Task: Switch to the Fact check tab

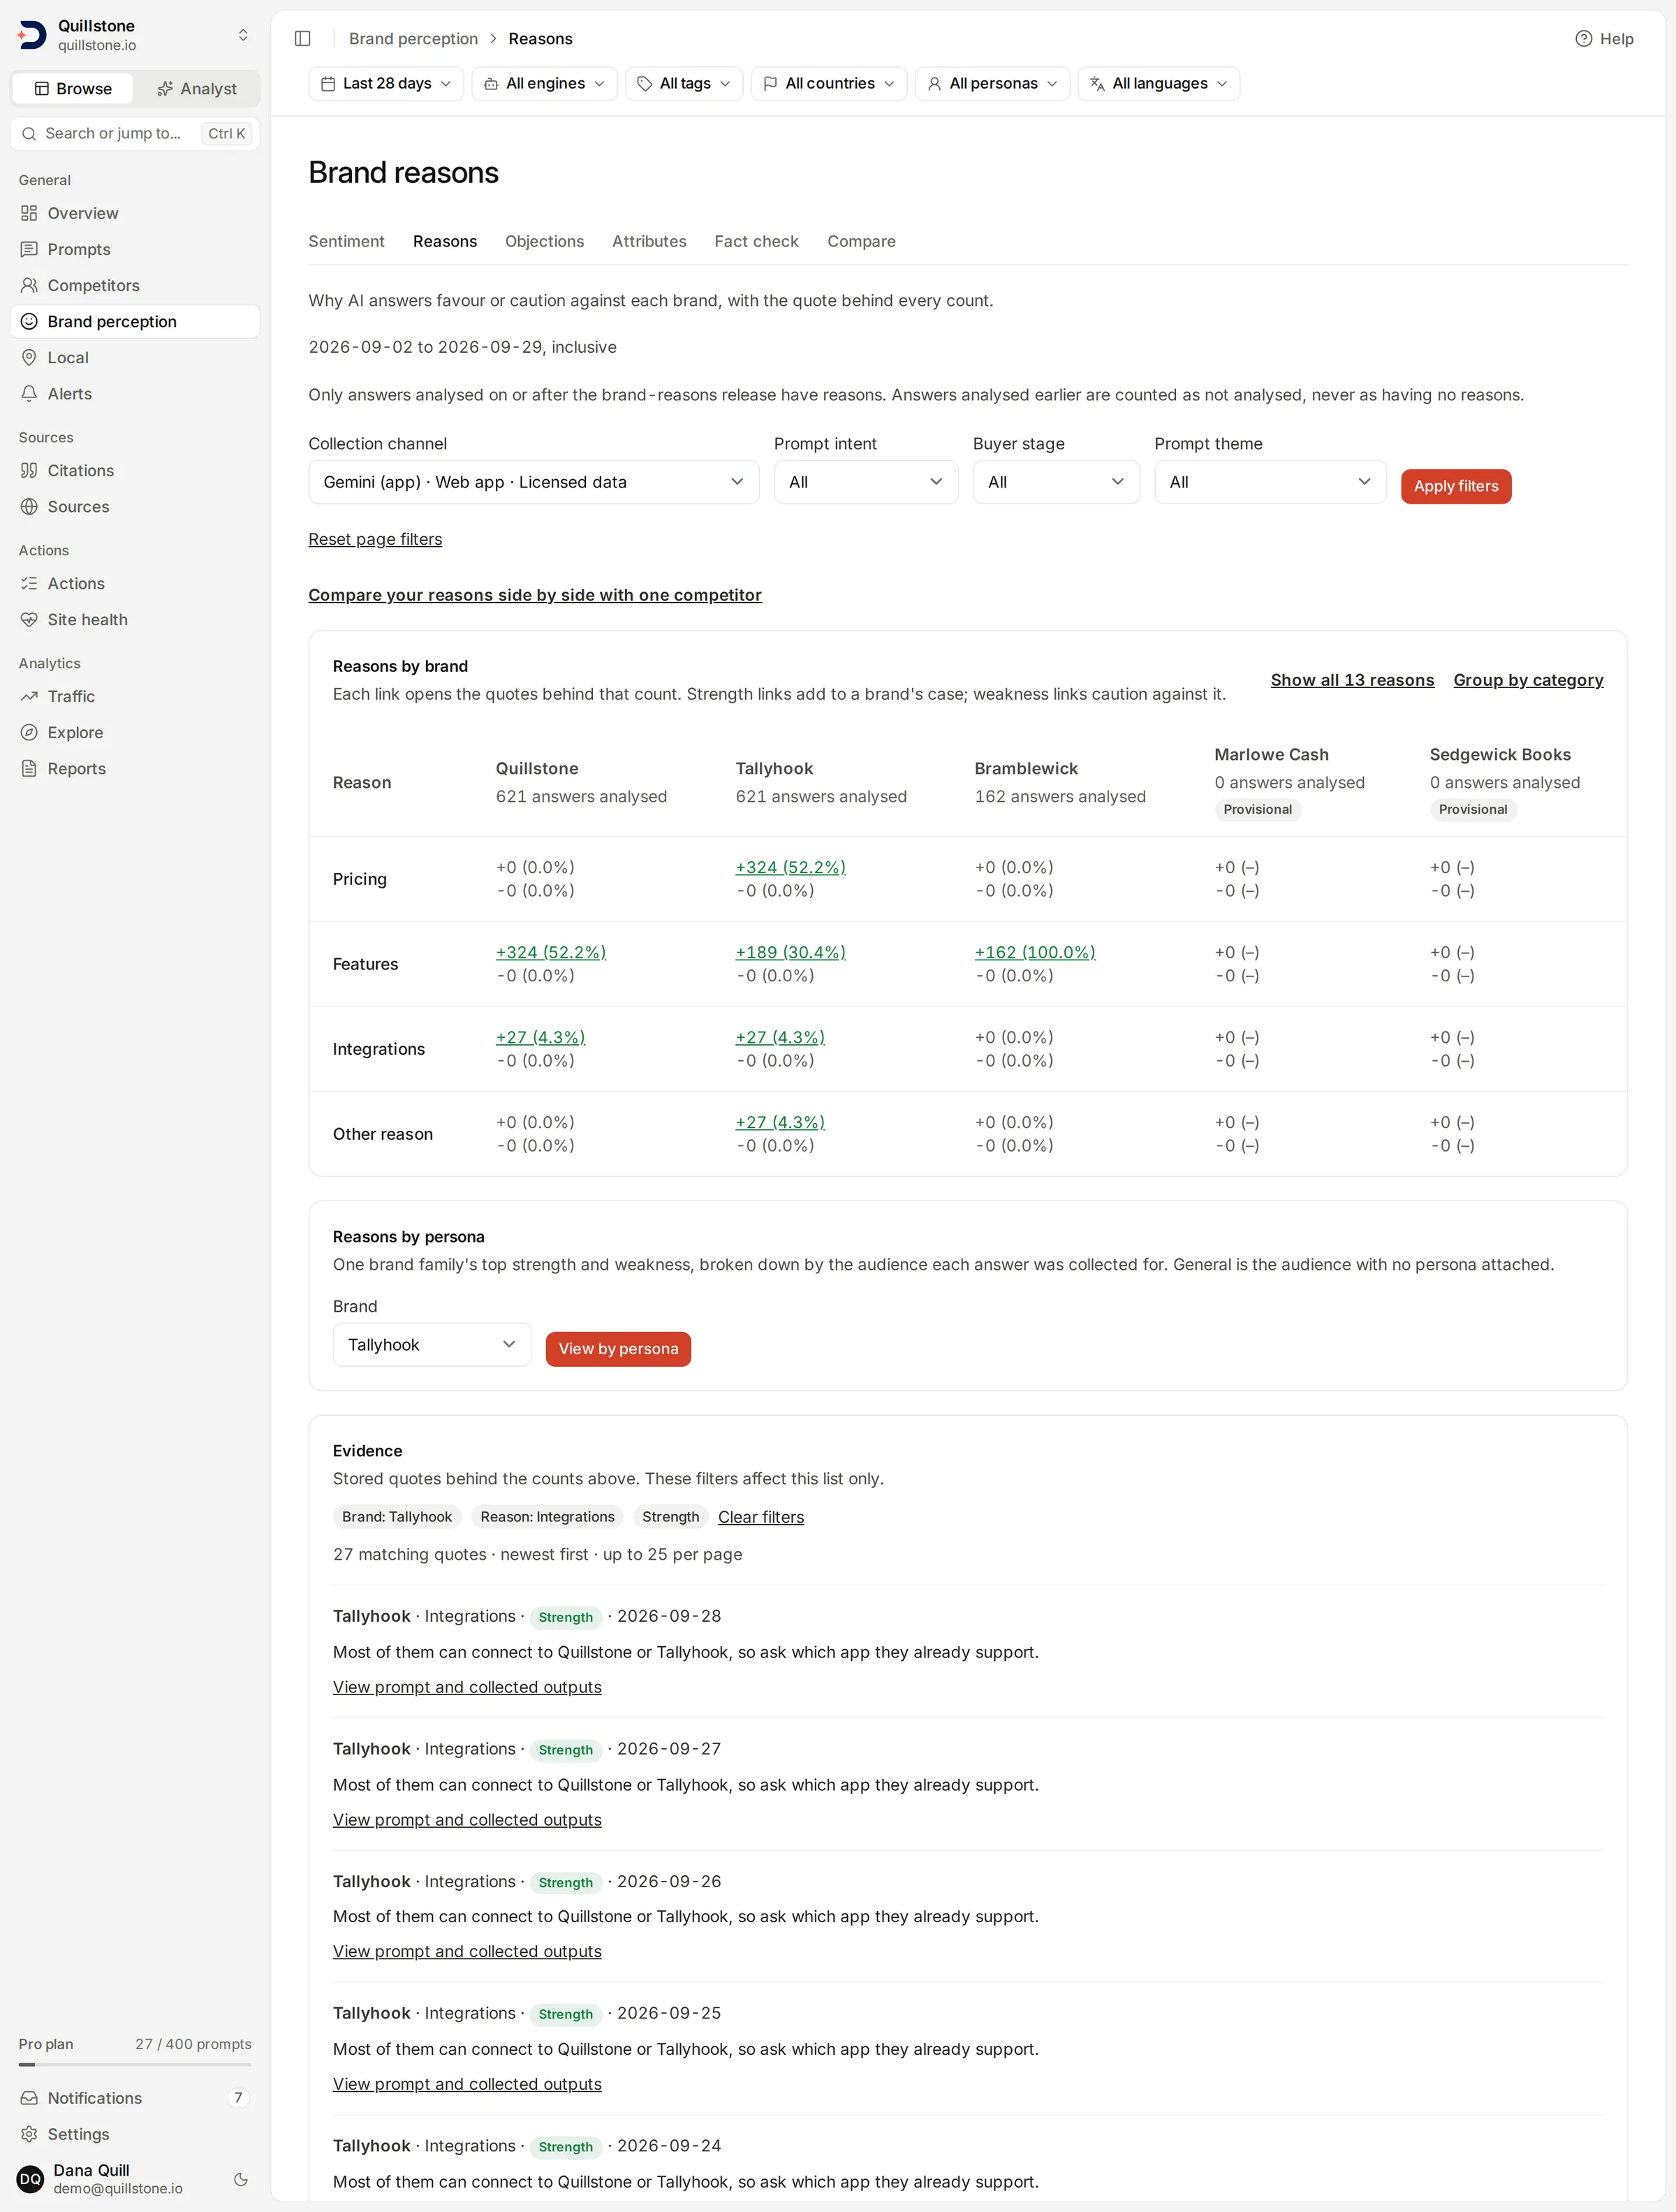Action: tap(756, 241)
